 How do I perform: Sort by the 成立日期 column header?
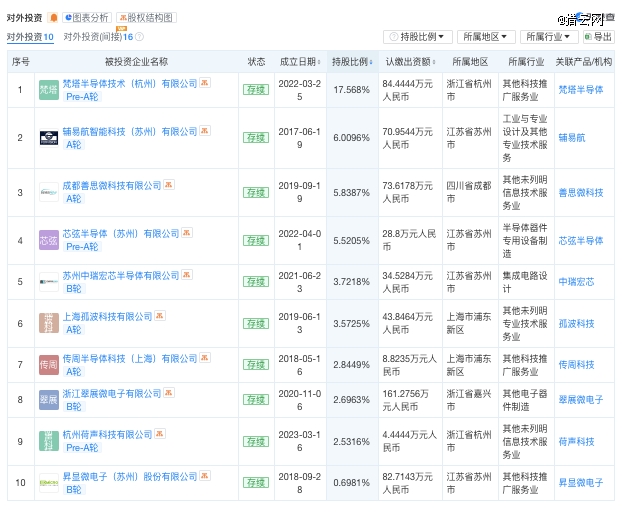300,62
